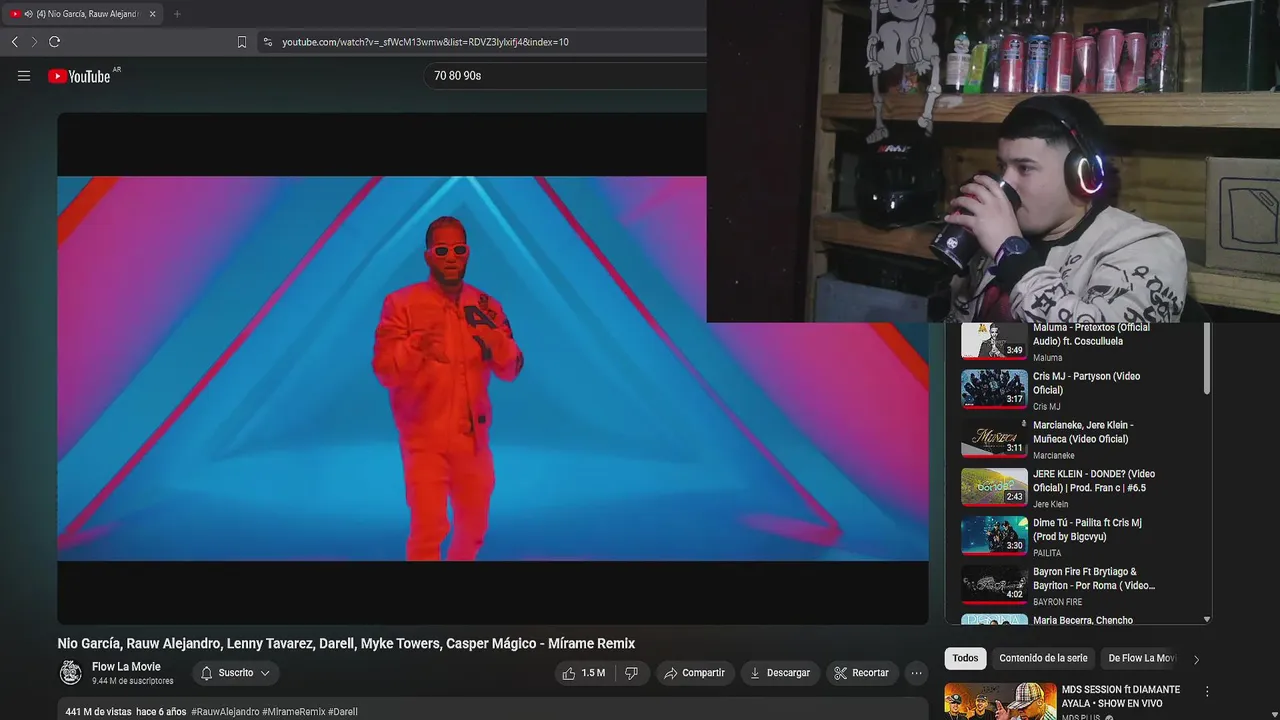Click the playlist panel scrollbar thumb
Screen dimensions: 1280x720
pyautogui.click(x=1207, y=358)
